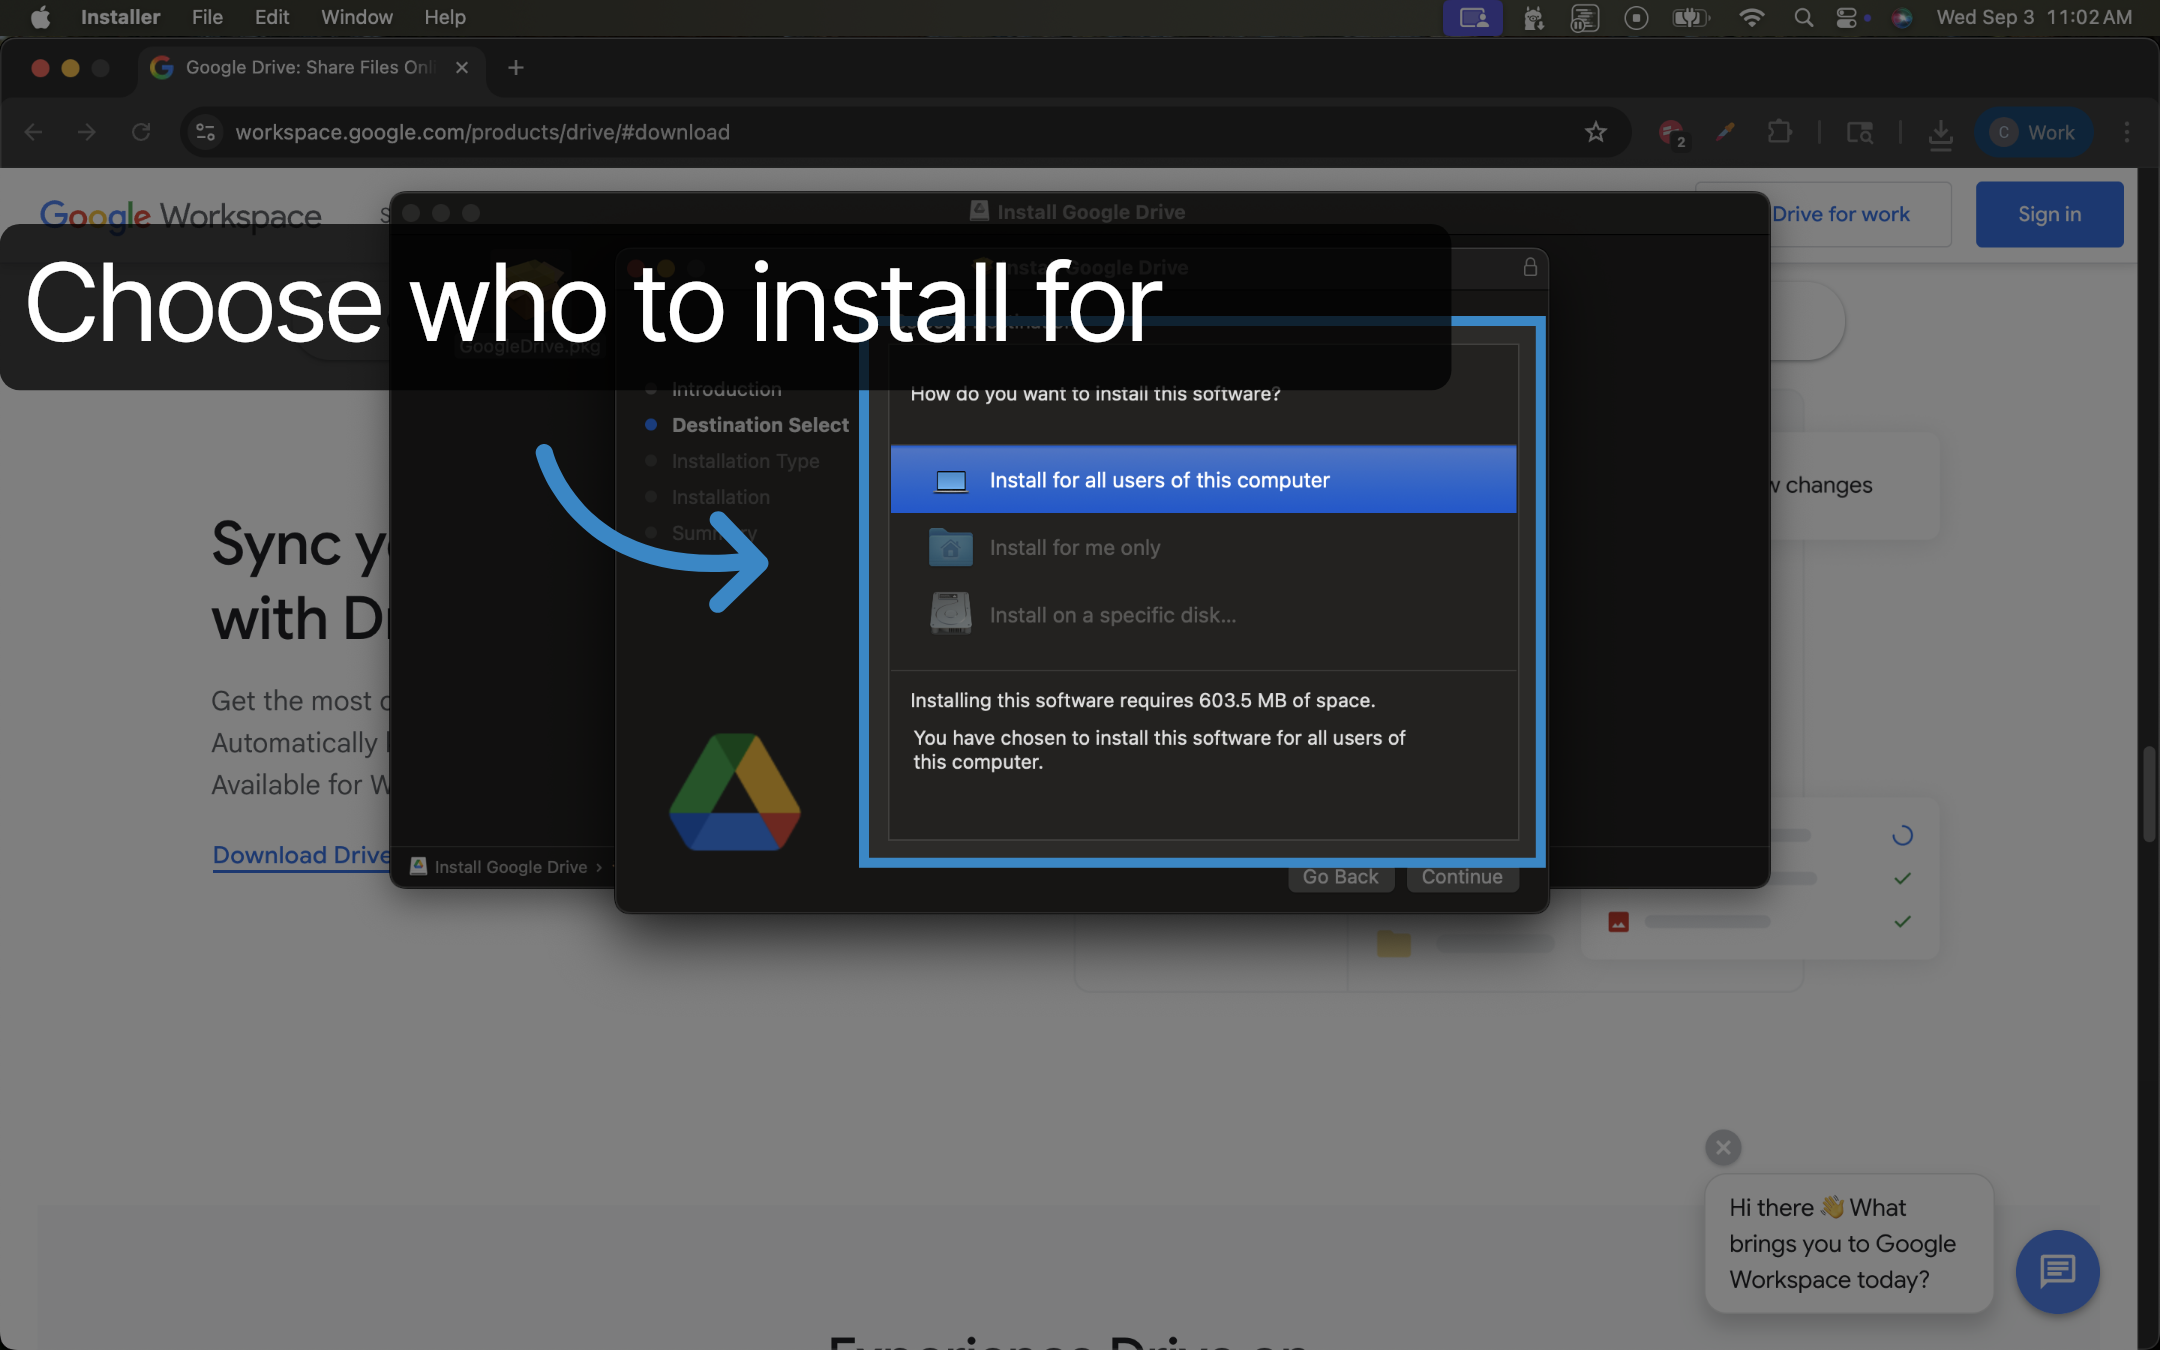The image size is (2160, 1350).
Task: Click the Sign in button on webpage
Action: pyautogui.click(x=2049, y=214)
